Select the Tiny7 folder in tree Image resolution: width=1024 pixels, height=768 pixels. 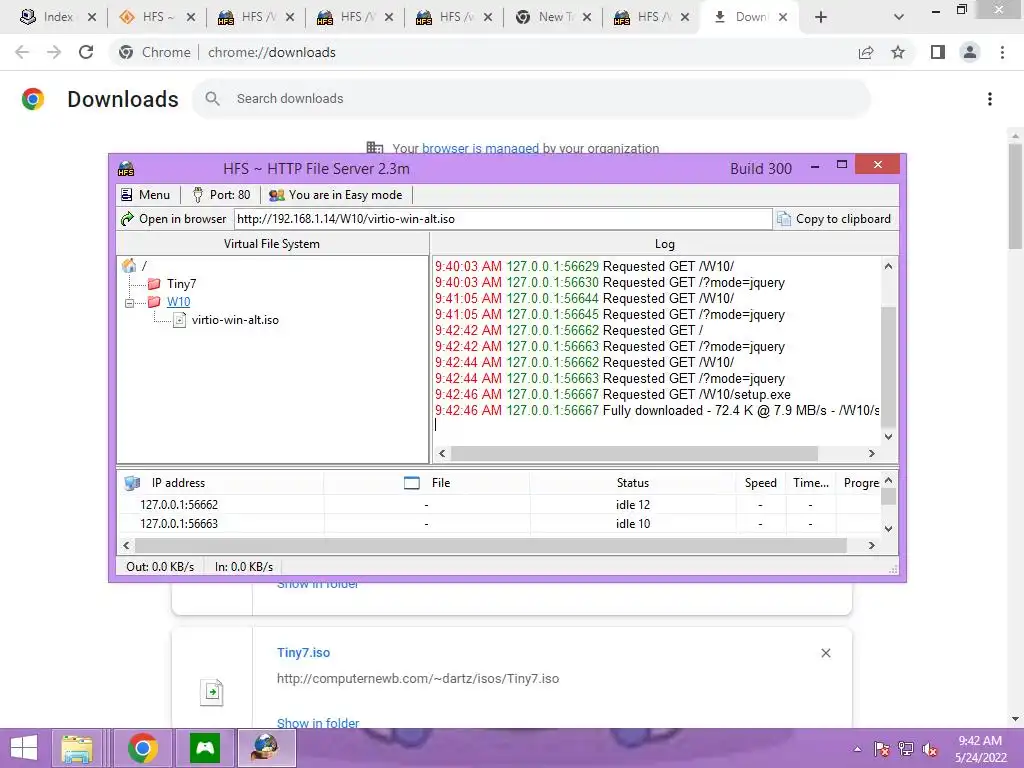[181, 284]
